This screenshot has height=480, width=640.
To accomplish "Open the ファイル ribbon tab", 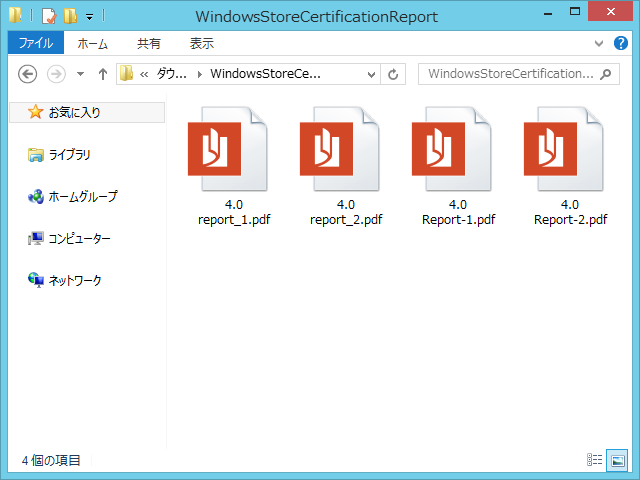I will [x=36, y=43].
